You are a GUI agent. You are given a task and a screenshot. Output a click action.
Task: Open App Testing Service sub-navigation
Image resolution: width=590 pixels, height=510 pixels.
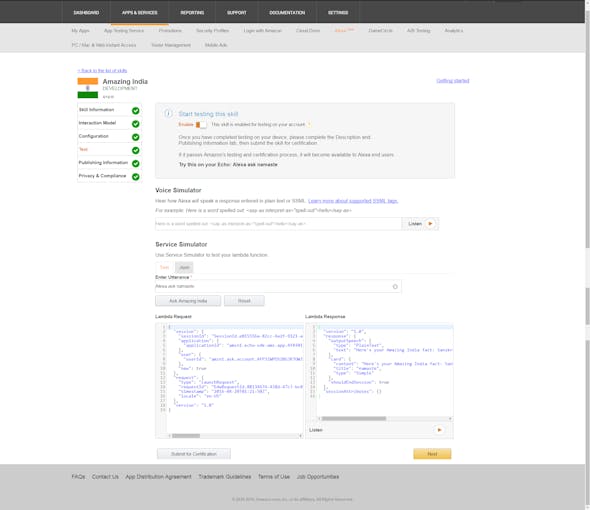pos(124,30)
